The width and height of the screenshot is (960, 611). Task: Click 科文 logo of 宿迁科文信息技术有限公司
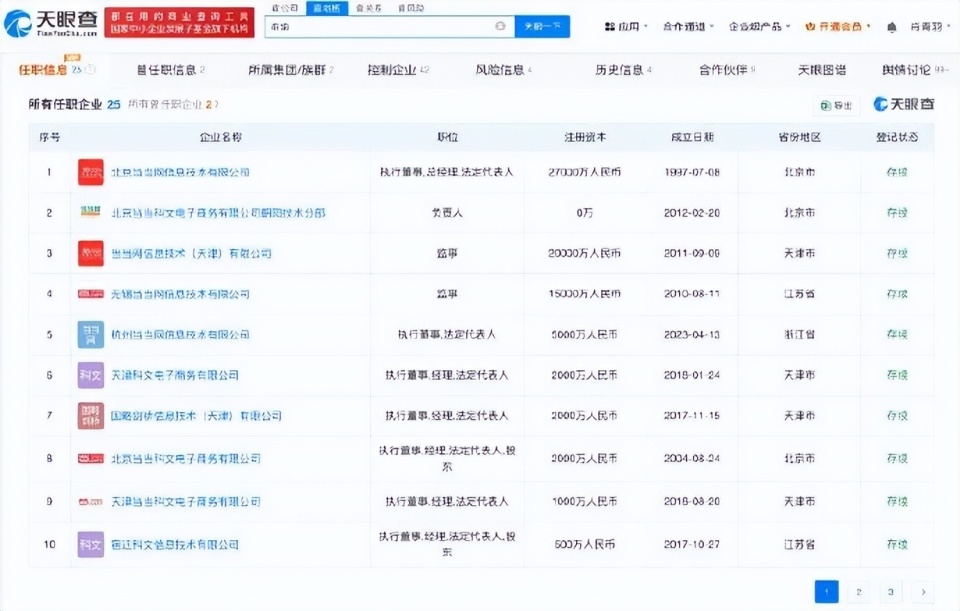(91, 544)
